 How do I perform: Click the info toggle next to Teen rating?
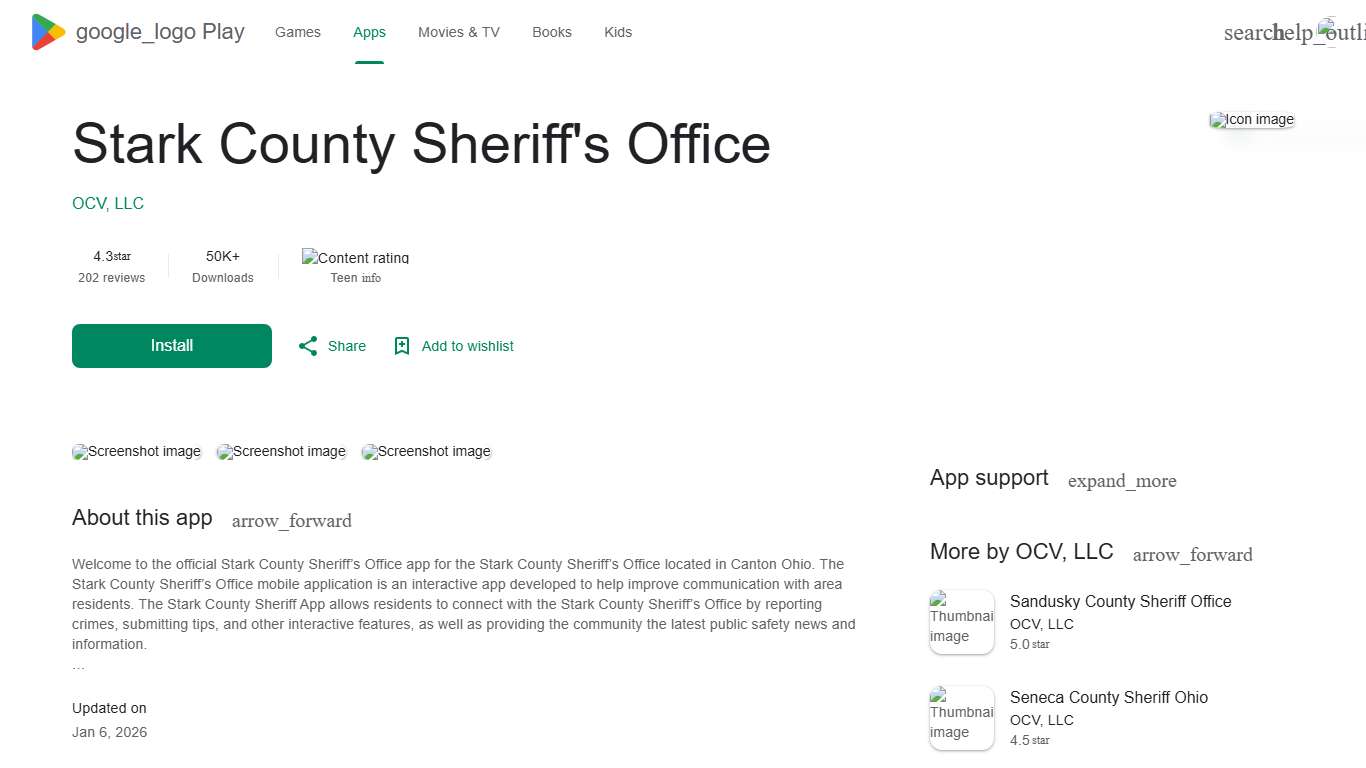click(373, 278)
